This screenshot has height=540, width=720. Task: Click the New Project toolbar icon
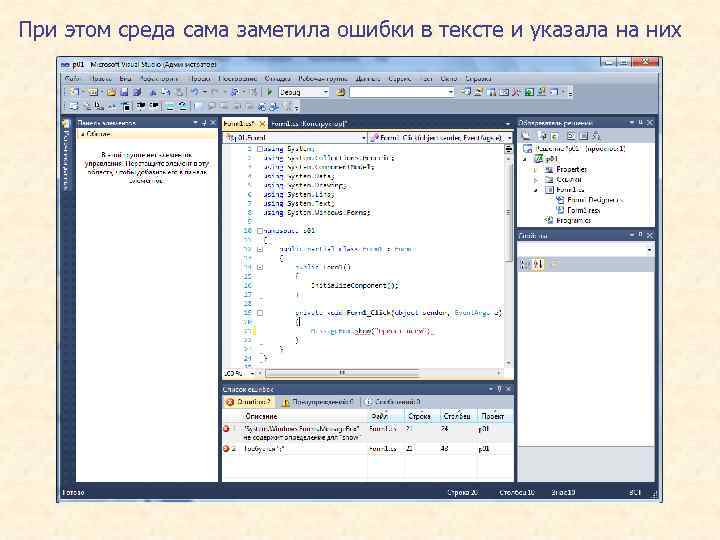75,92
